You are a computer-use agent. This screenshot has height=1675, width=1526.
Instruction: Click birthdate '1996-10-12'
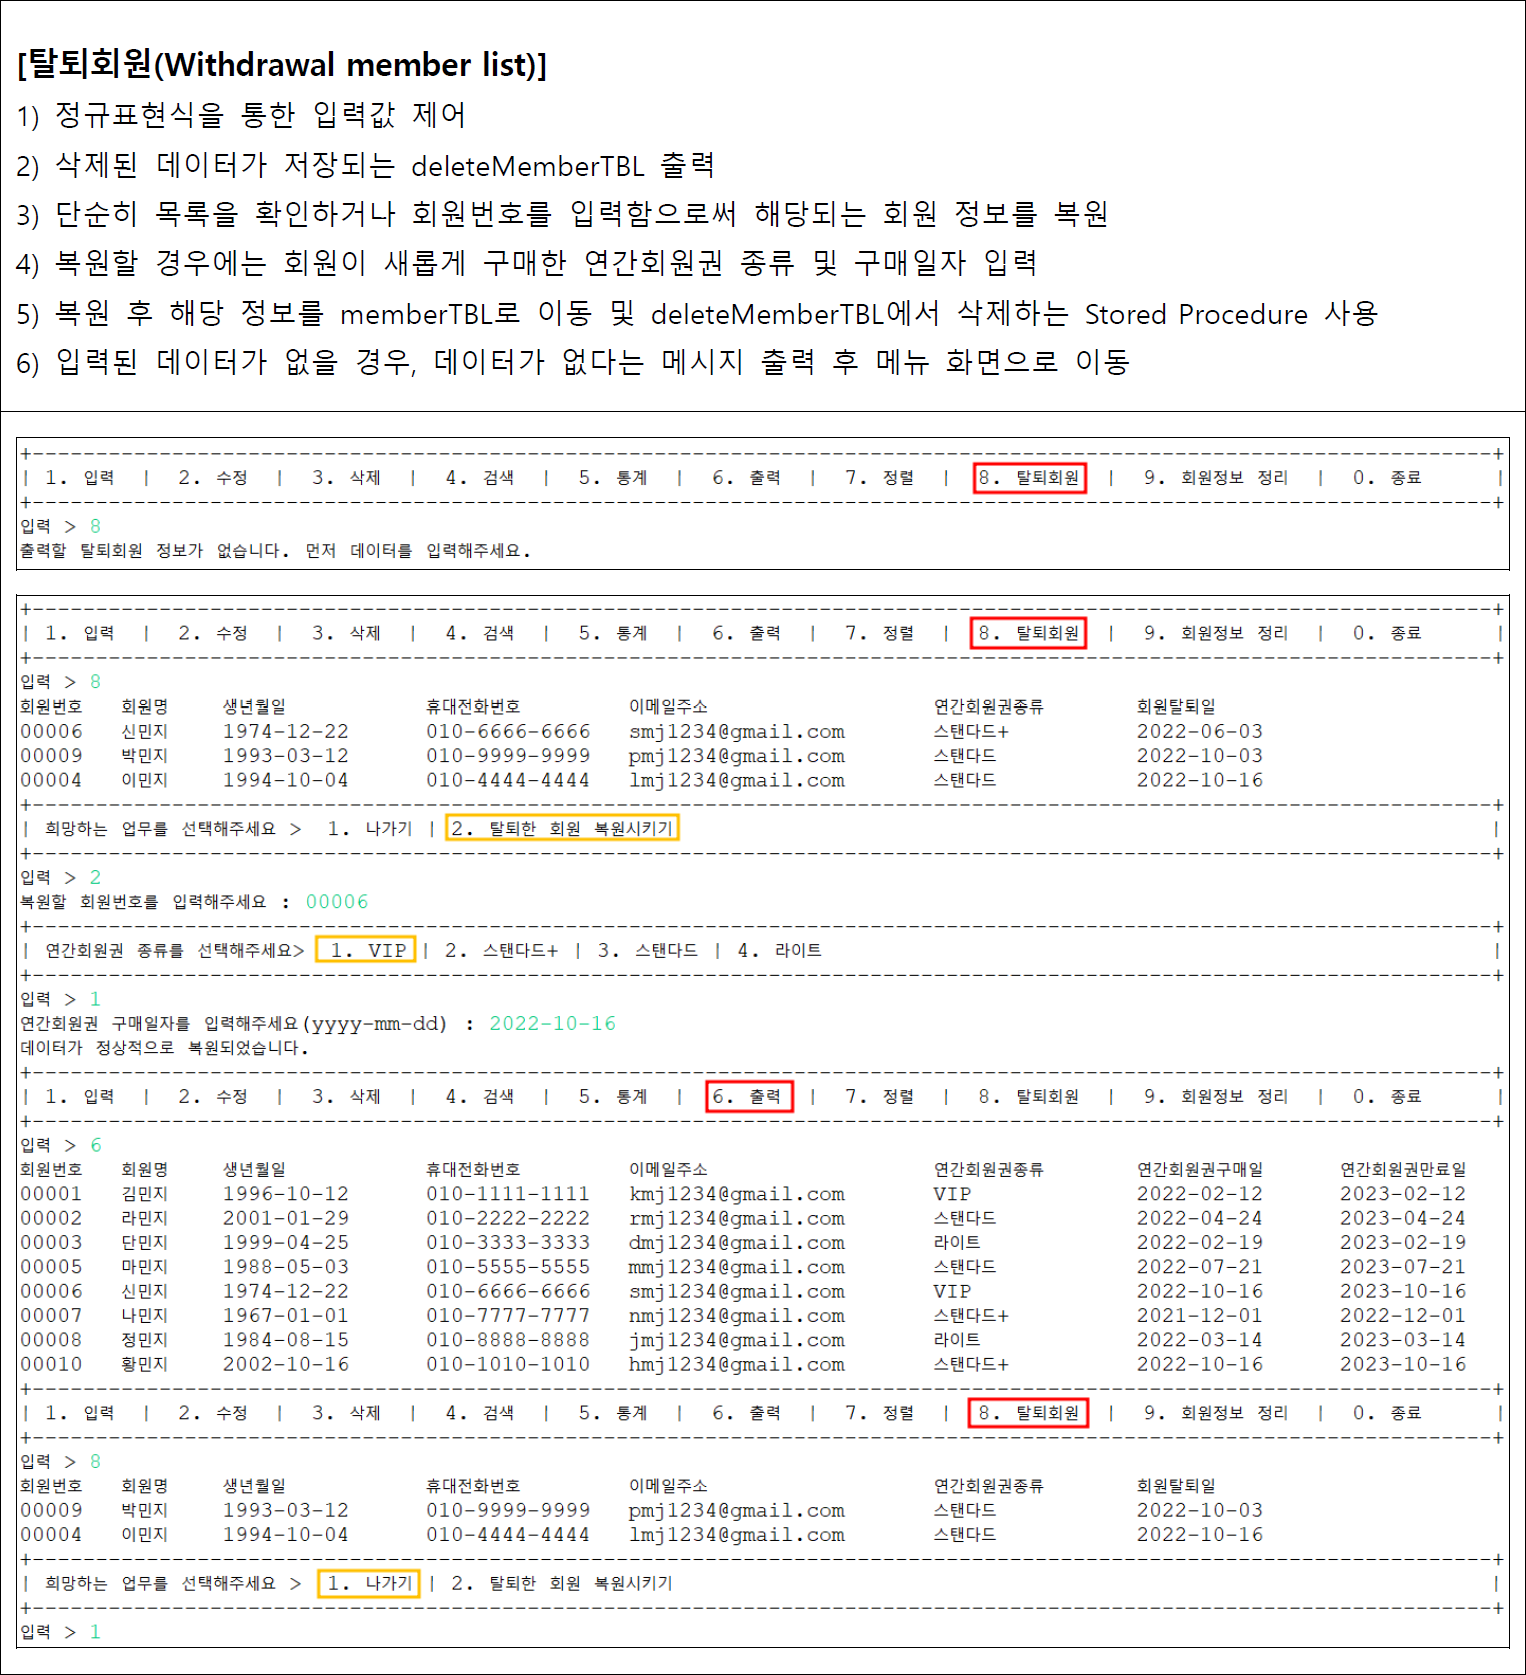pyautogui.click(x=286, y=1194)
